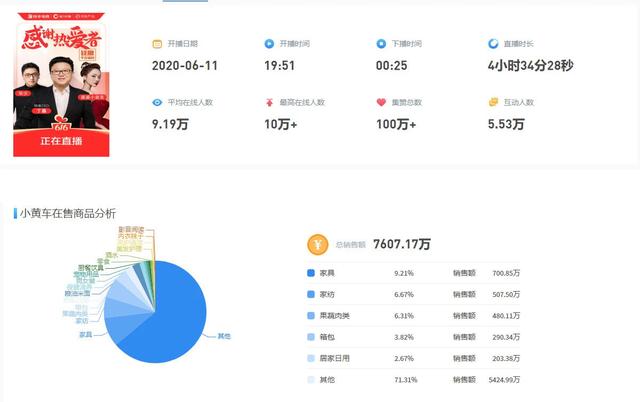Image resolution: width=640 pixels, height=402 pixels.
Task: Click the play icon beside 开播时间
Action: [x=269, y=44]
